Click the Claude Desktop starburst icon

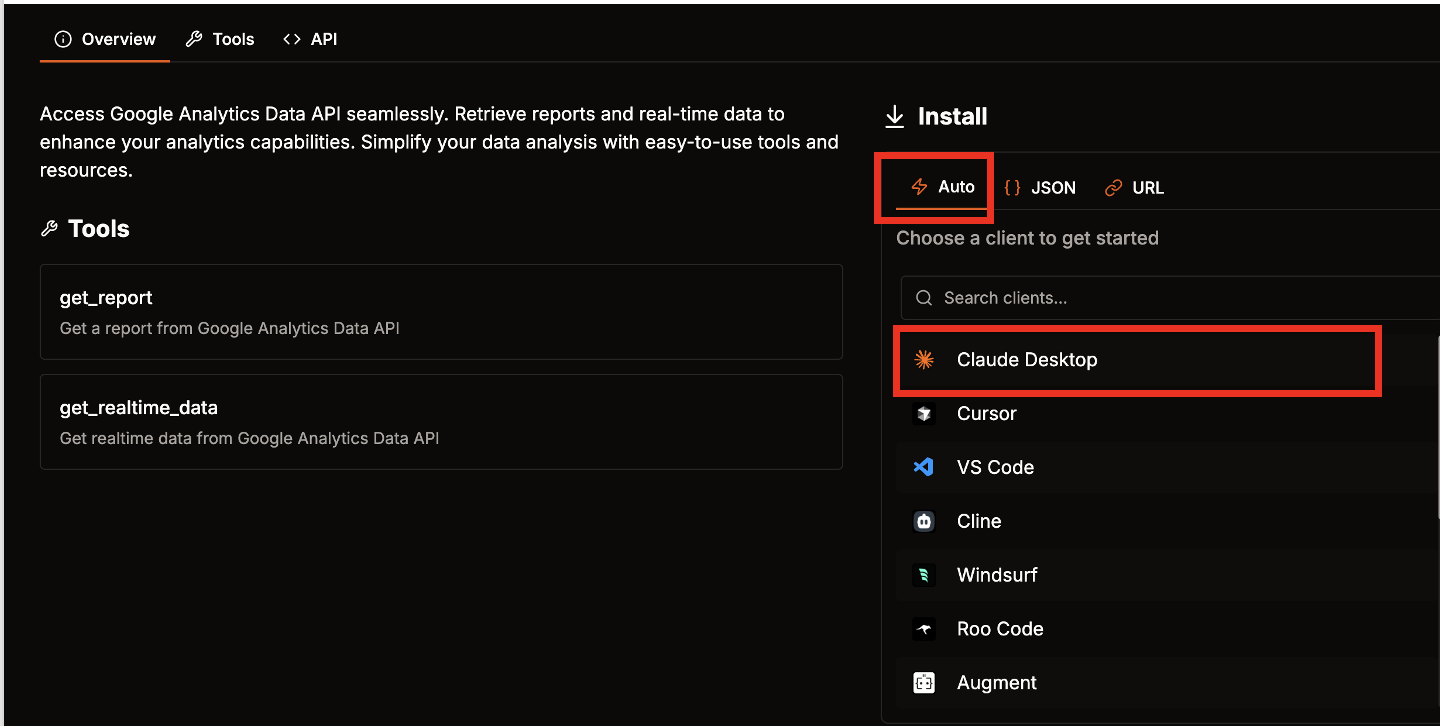click(x=924, y=360)
